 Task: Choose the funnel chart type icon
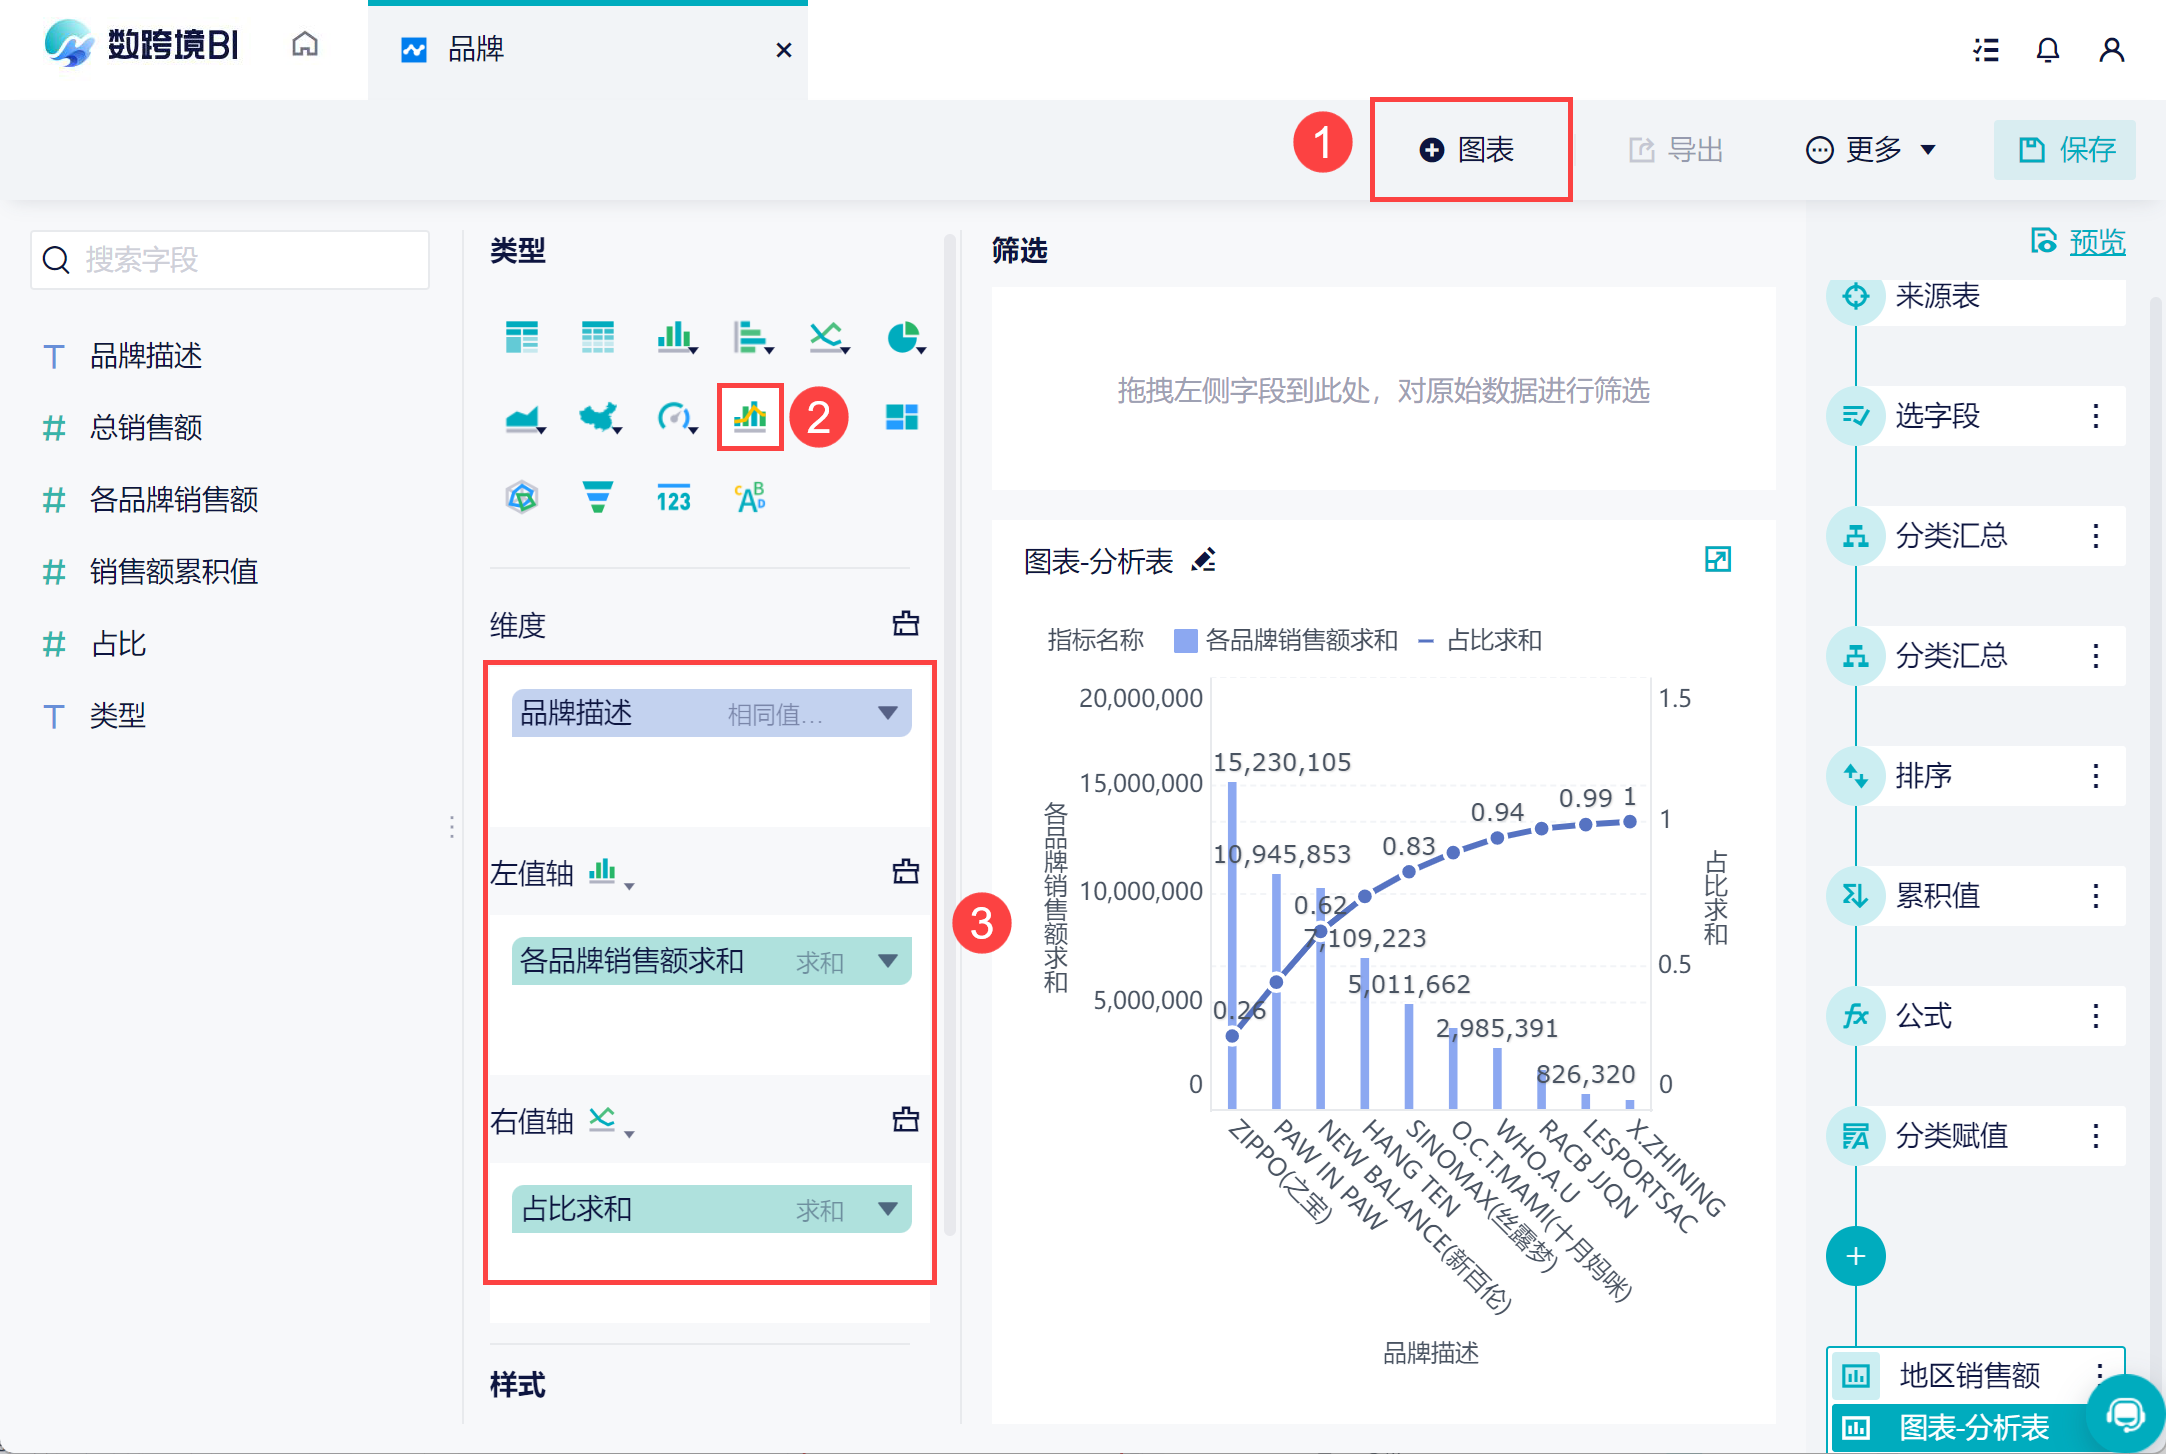click(x=598, y=497)
